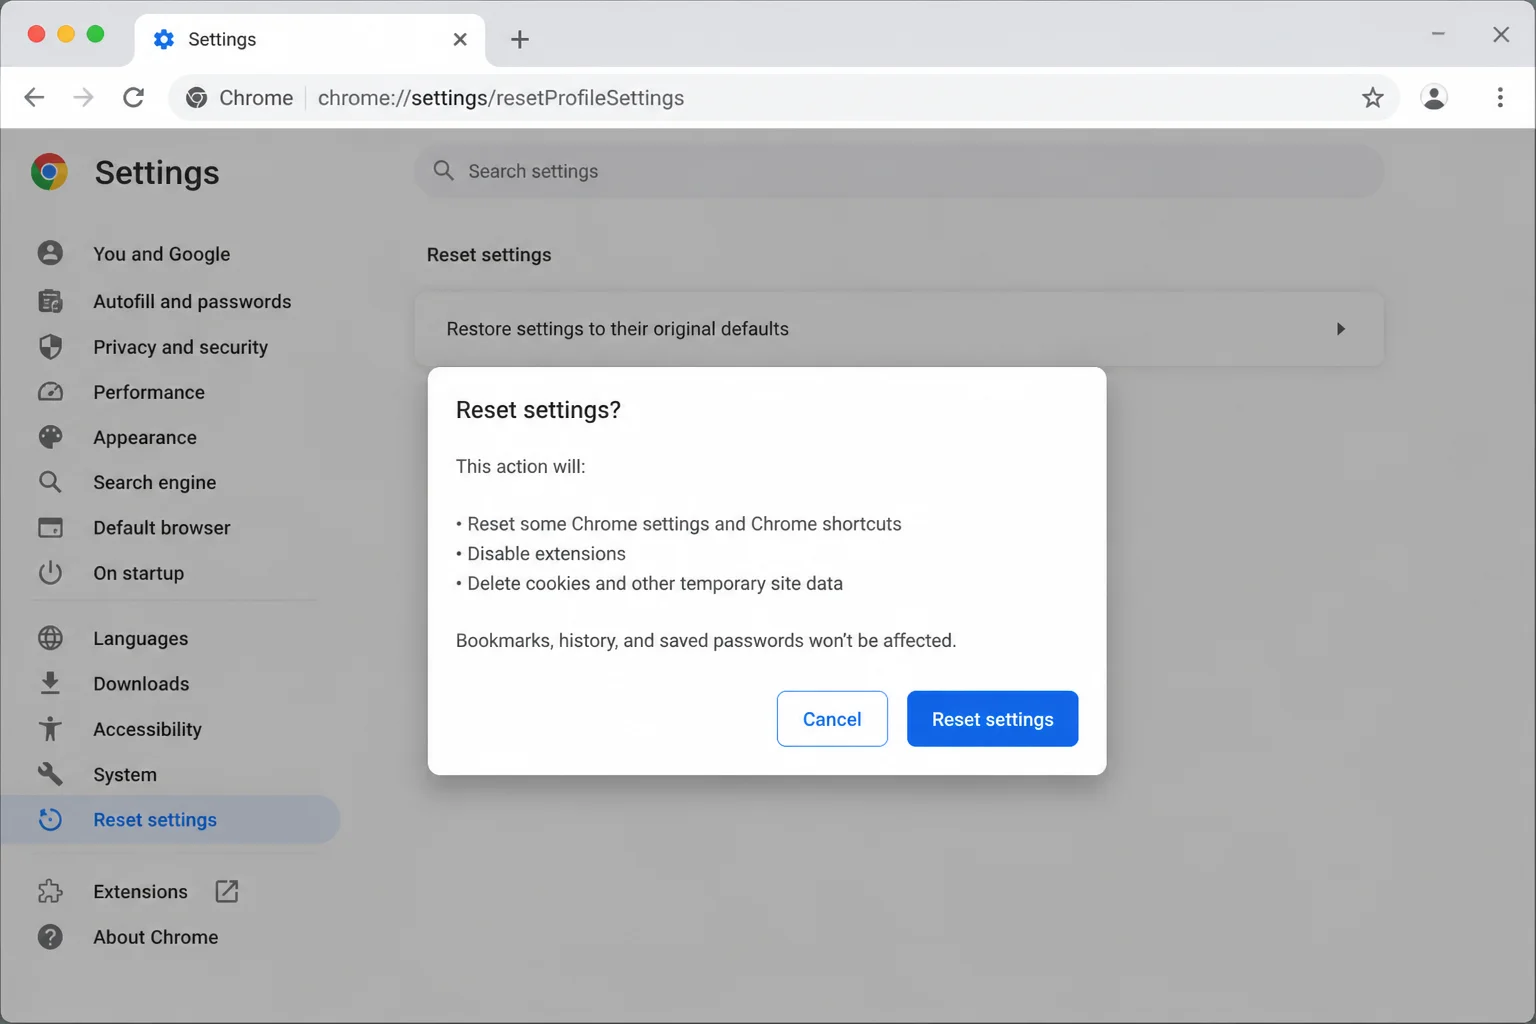
Task: Click the back navigation arrow
Action: click(34, 97)
